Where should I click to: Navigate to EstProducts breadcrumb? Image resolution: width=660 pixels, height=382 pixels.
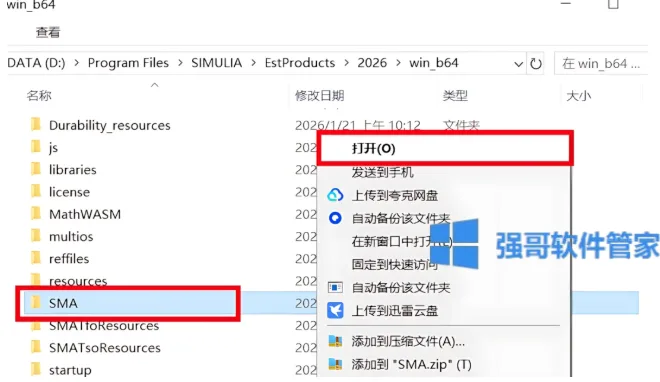point(300,63)
